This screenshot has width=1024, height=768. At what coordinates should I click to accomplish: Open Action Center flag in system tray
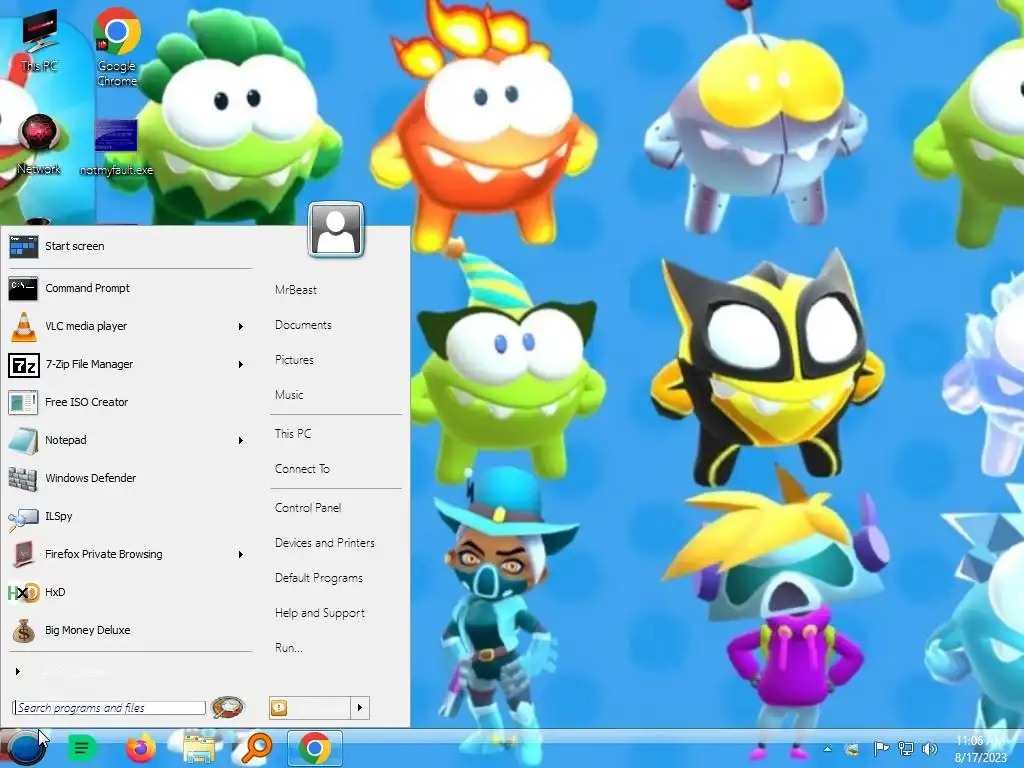pyautogui.click(x=881, y=748)
